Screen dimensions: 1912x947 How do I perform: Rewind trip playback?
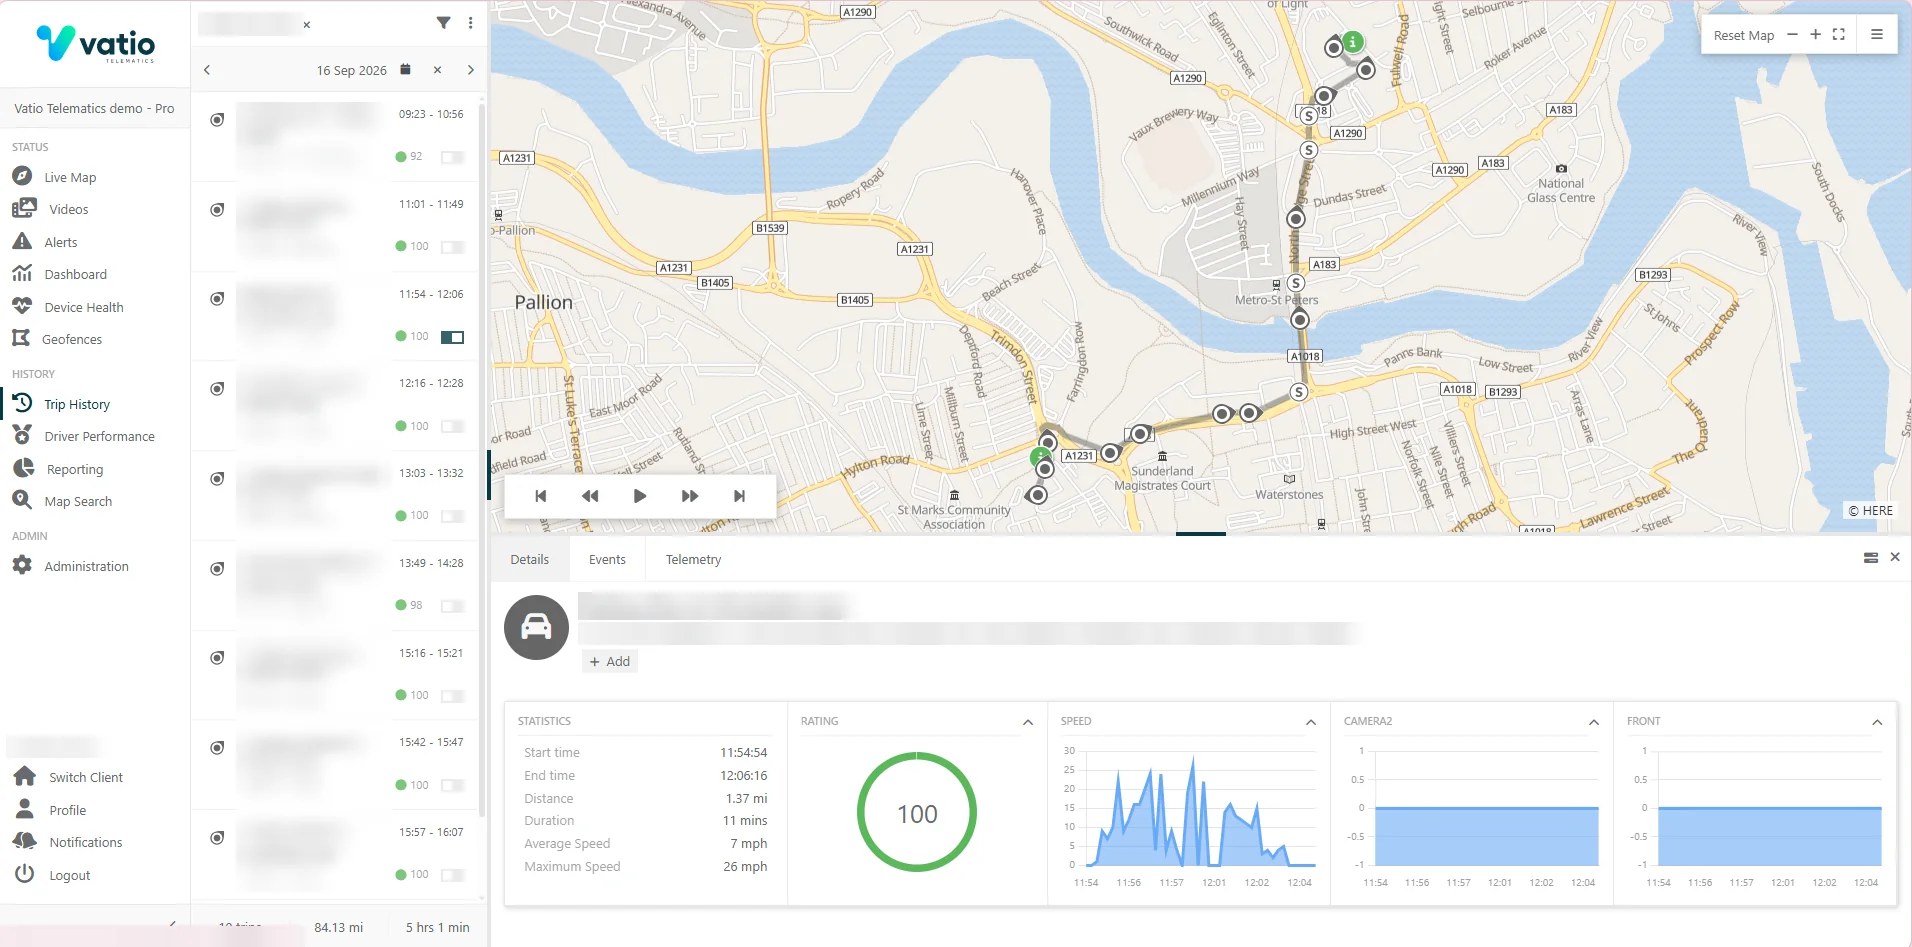coord(590,496)
